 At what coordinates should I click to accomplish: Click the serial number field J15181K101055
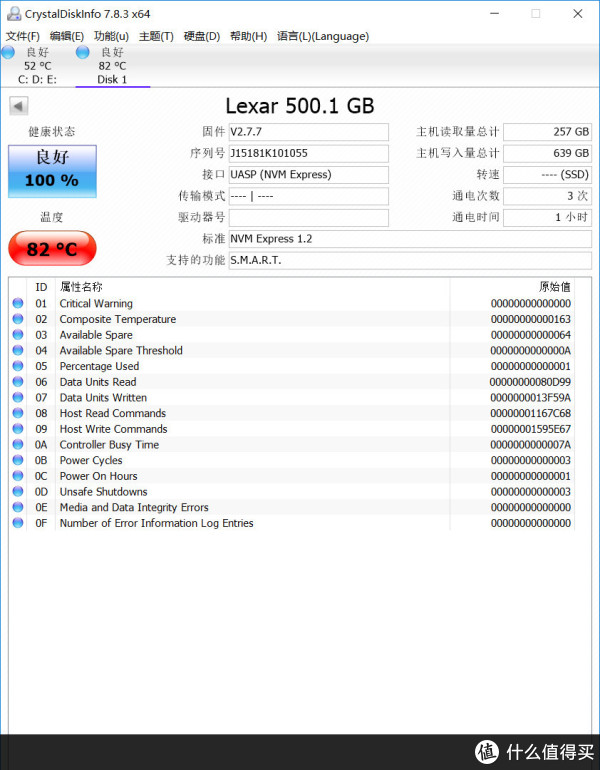click(x=309, y=153)
